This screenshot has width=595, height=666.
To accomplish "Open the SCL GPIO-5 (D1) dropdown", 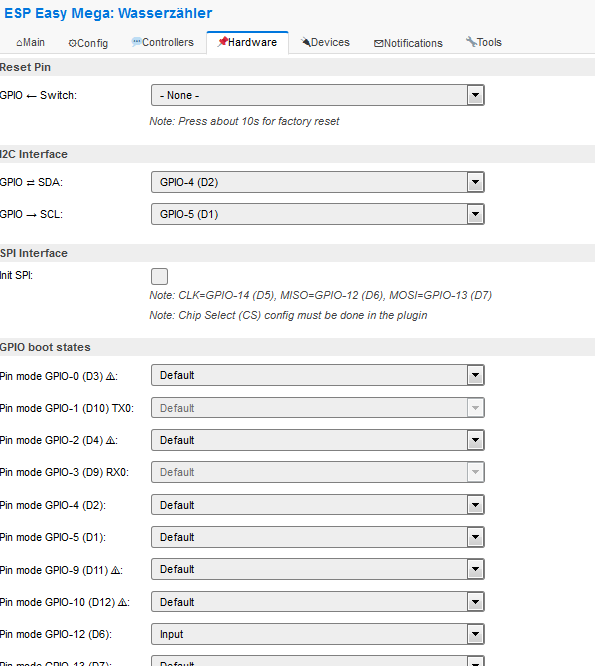I will (x=318, y=214).
